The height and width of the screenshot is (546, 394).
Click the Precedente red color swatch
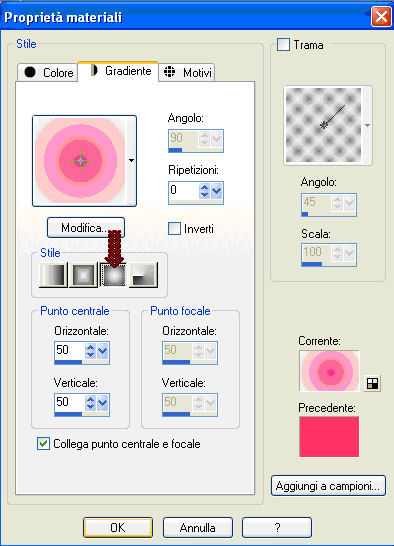coord(329,437)
